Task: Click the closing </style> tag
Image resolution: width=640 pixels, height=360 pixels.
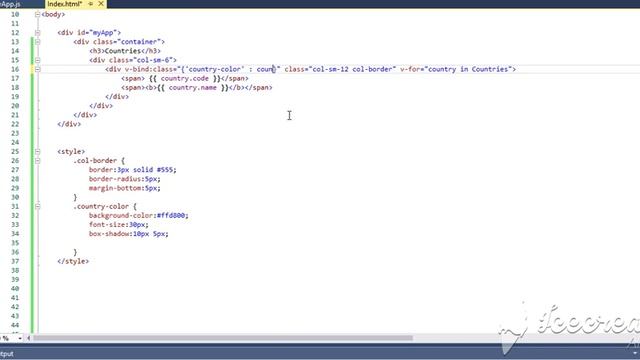Action: 73,261
